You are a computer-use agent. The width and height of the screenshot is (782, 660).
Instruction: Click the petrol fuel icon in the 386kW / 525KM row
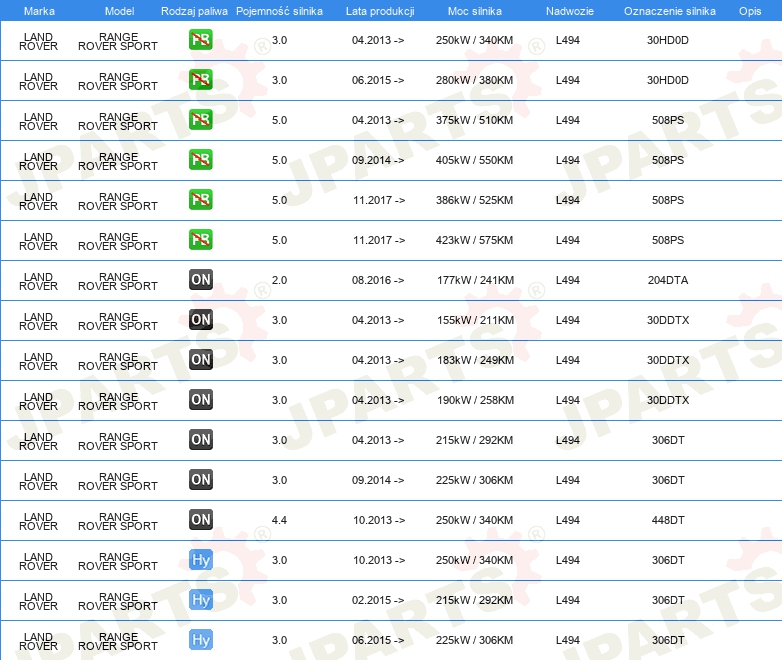point(201,200)
